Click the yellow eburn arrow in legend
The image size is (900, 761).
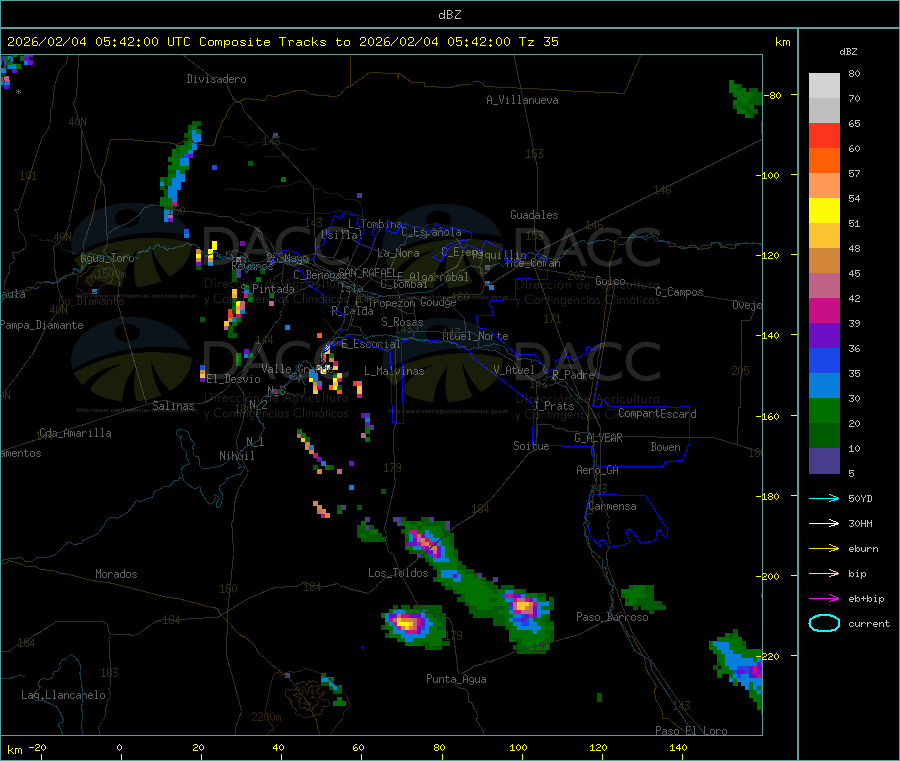[824, 548]
